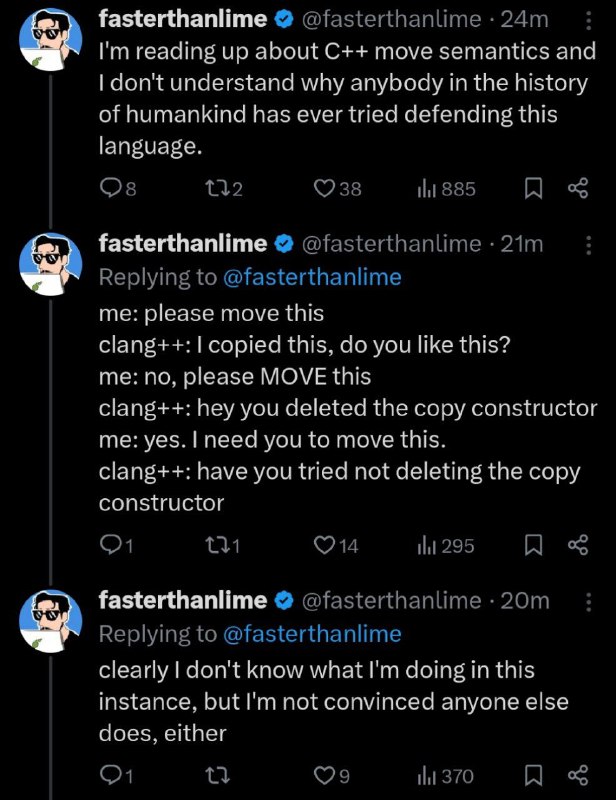
Task: Open replies on the C++ move semantics tweet
Action: pos(118,189)
